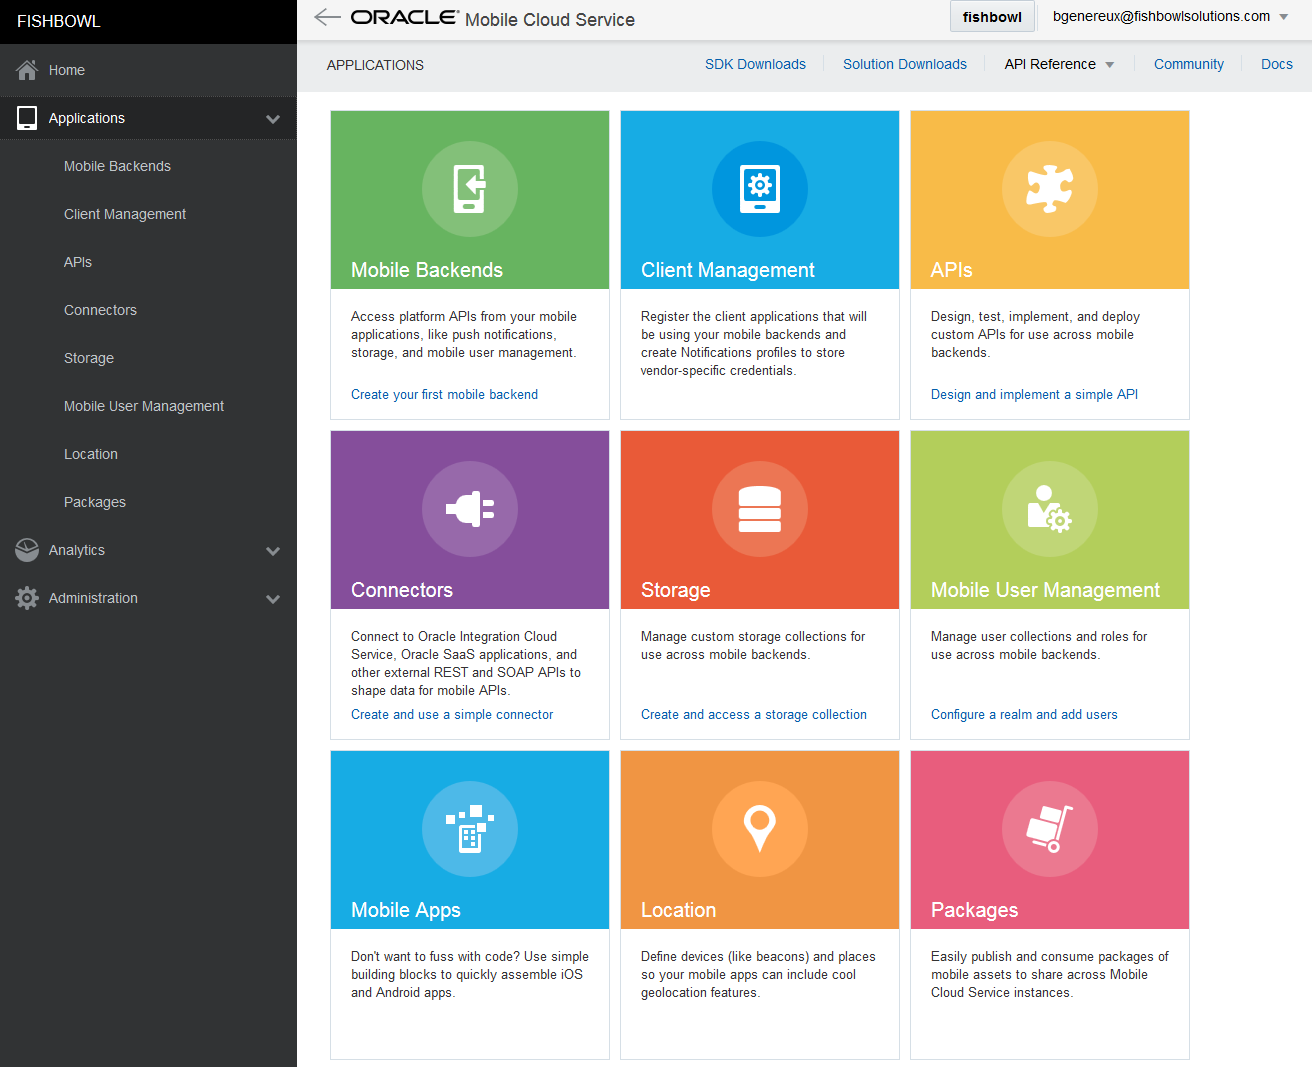
Task: Select Packages in the sidebar
Action: pyautogui.click(x=95, y=502)
